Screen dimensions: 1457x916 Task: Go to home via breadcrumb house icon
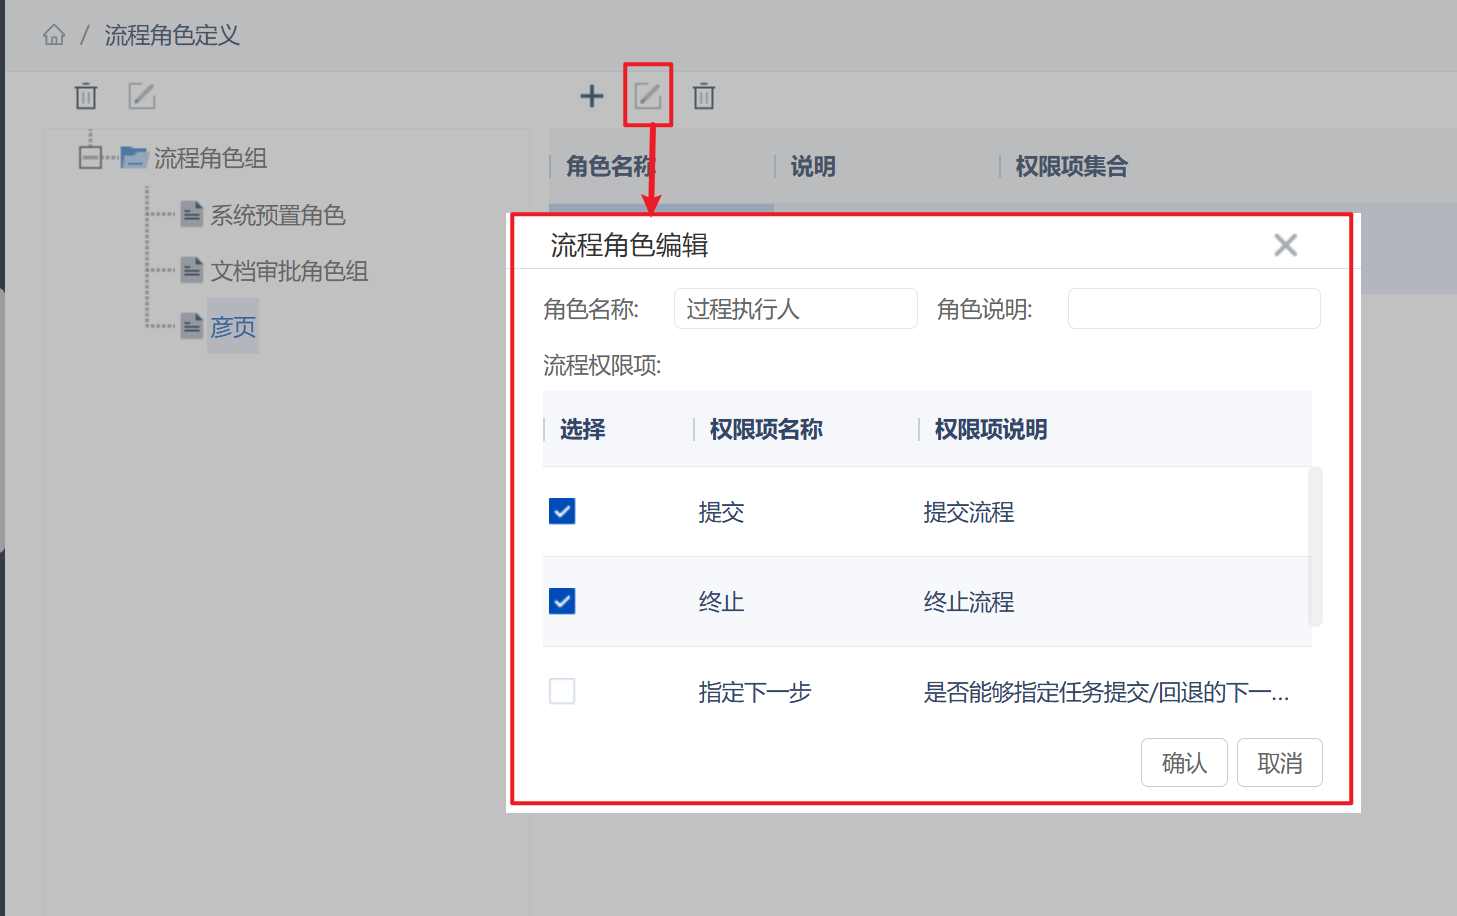coord(54,36)
